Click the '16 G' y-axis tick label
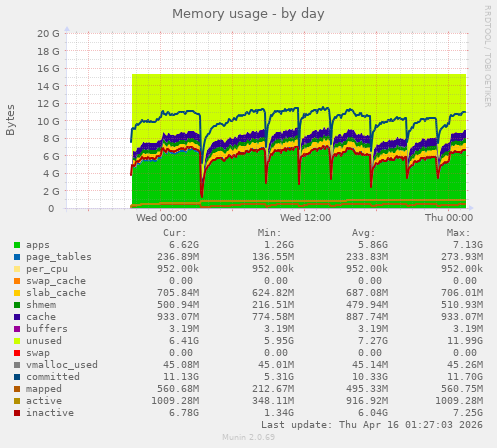Viewport: 497px width, 448px height. (48, 68)
